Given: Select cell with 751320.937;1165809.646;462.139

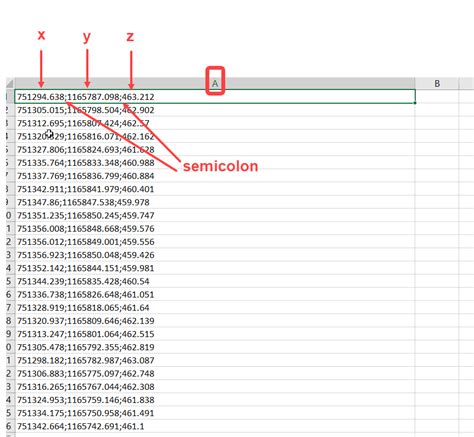Looking at the screenshot, I should [215, 321].
